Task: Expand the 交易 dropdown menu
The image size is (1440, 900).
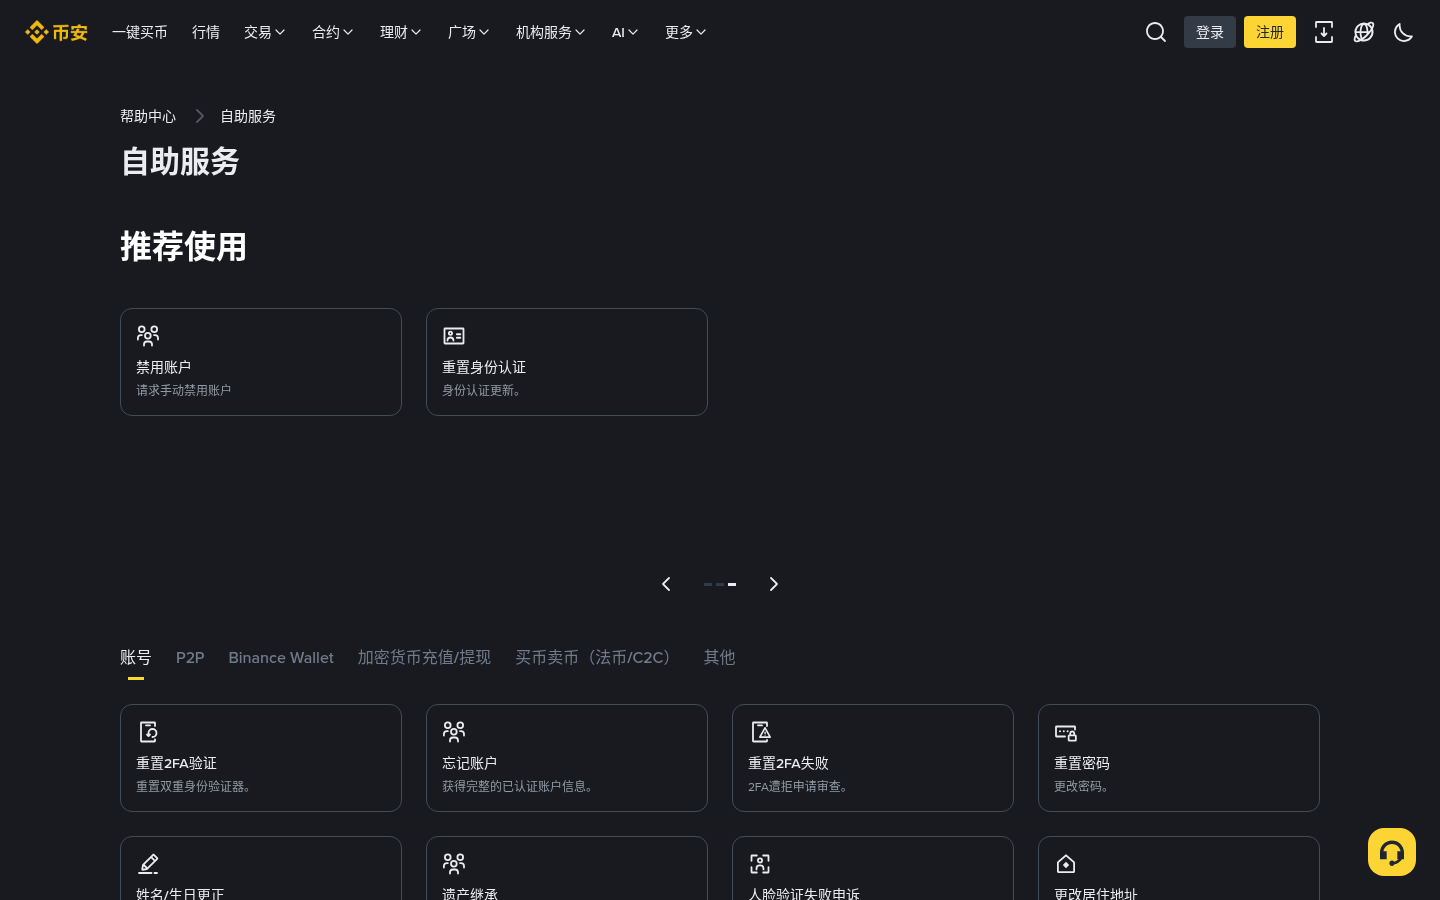Action: [265, 32]
